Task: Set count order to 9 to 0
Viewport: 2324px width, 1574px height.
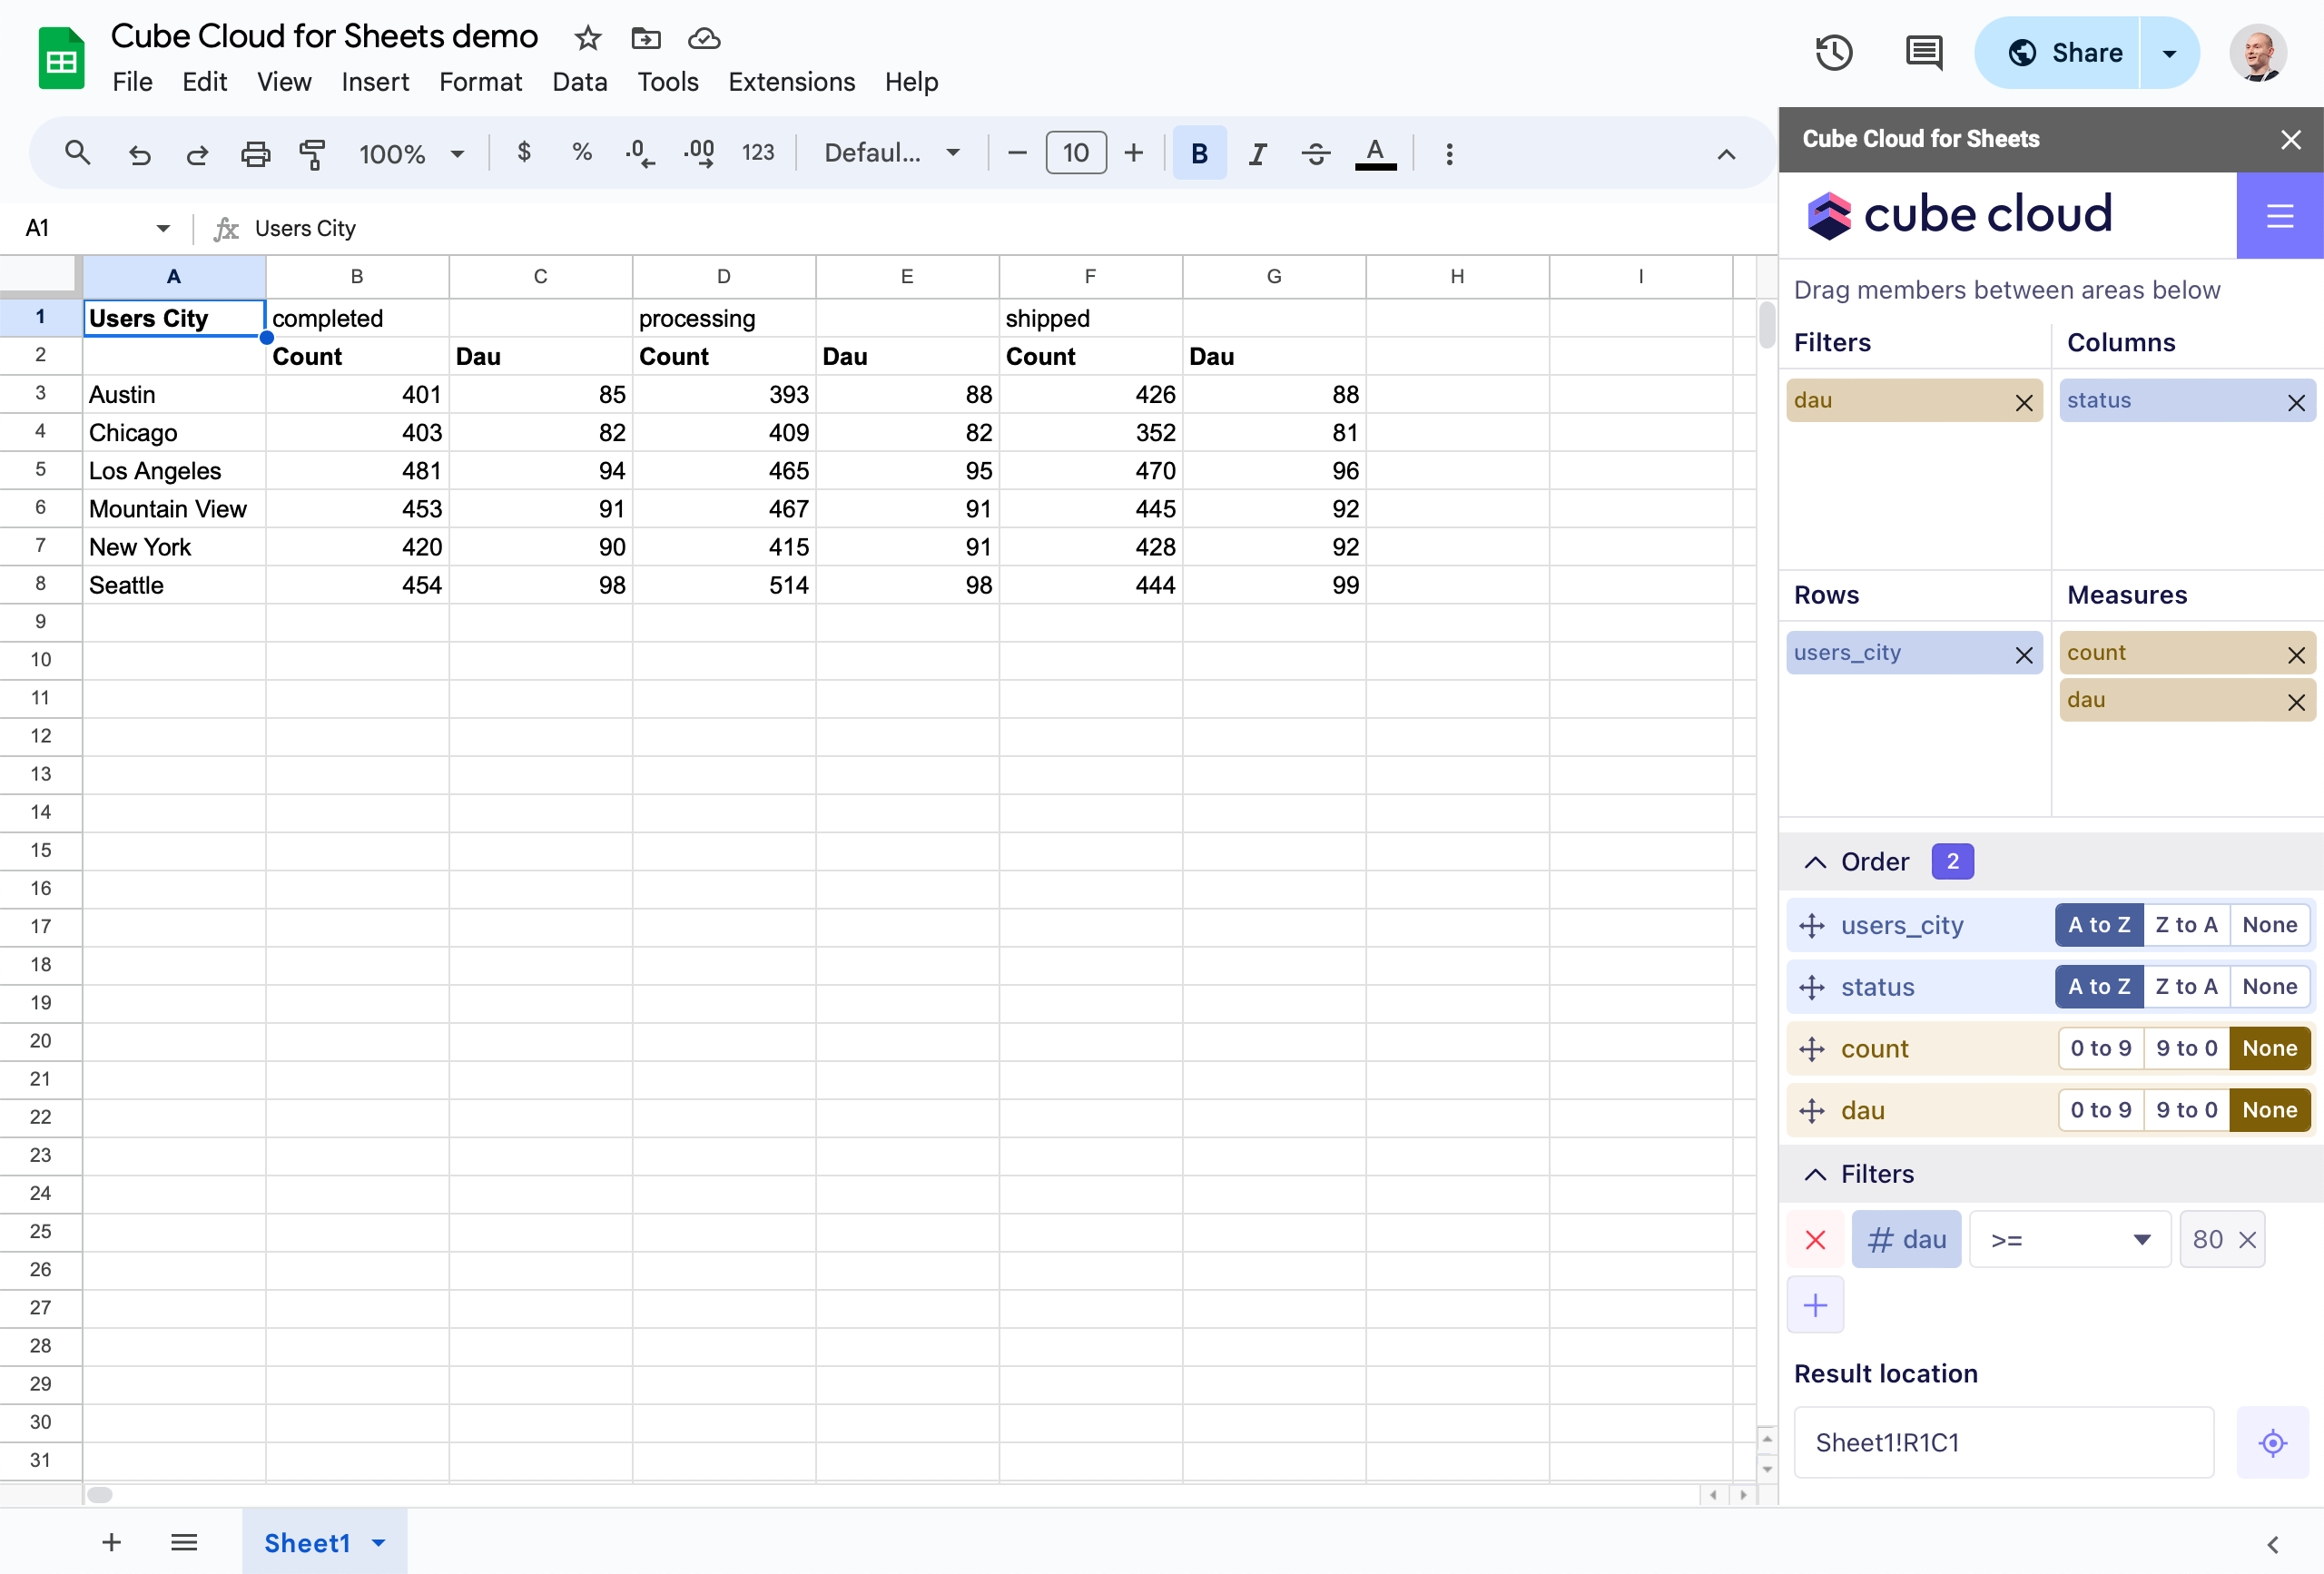Action: point(2186,1048)
